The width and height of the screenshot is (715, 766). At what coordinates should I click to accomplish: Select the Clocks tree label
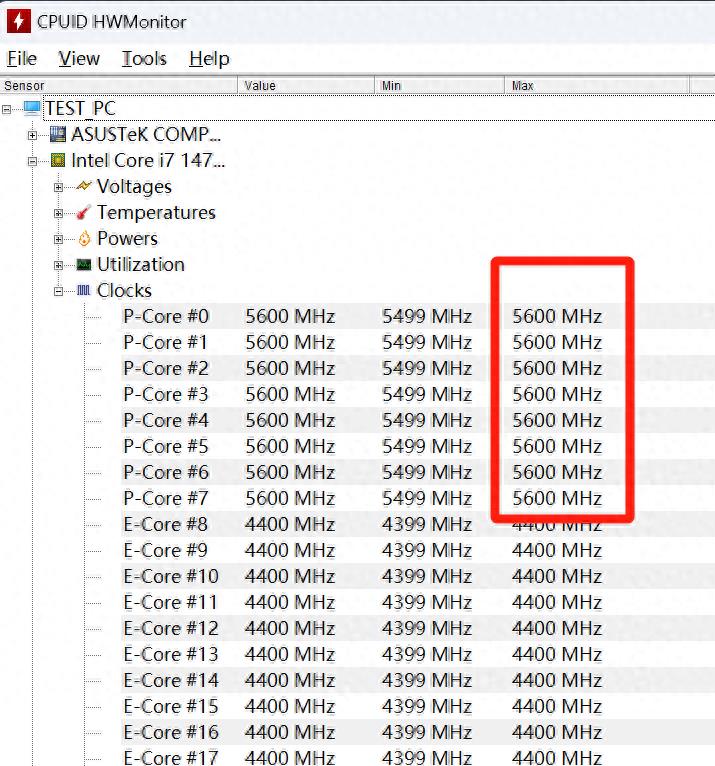tap(124, 291)
